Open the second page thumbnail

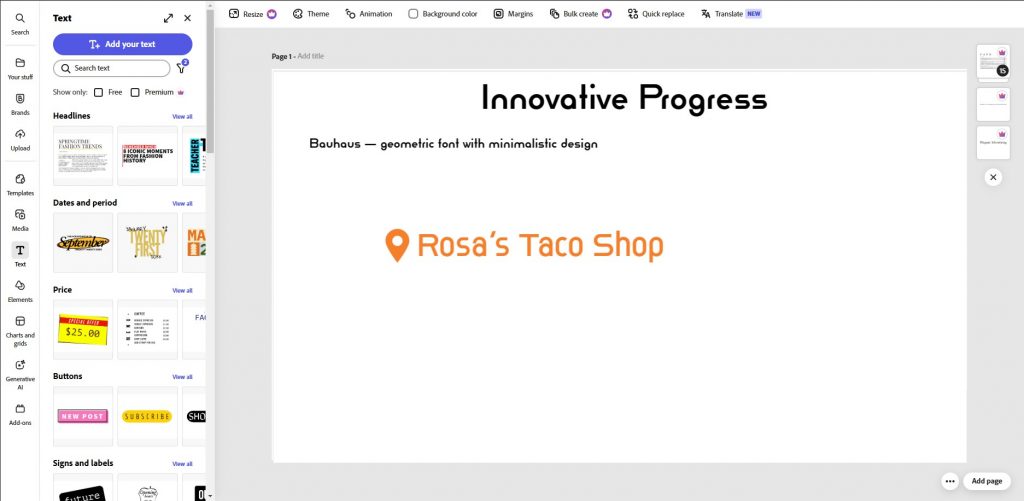coord(993,105)
